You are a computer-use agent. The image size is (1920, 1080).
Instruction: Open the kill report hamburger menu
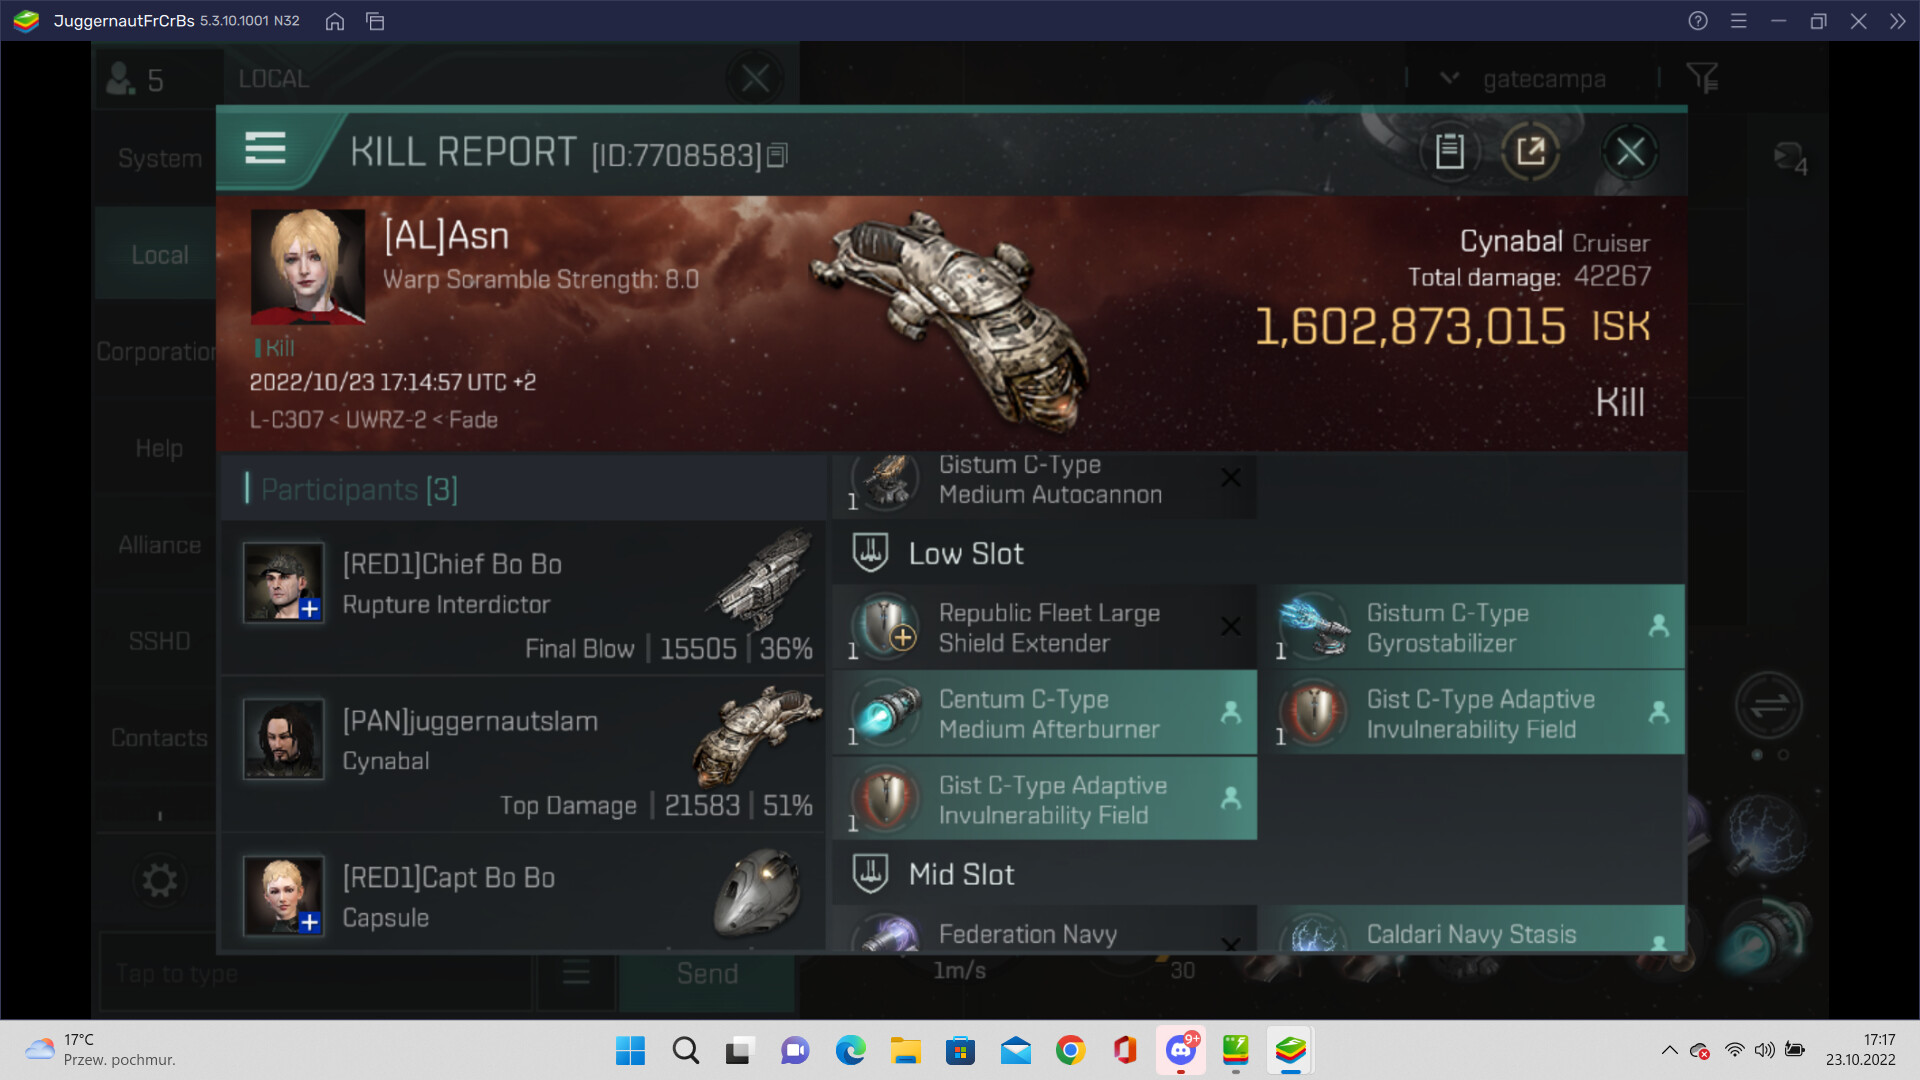pos(265,148)
